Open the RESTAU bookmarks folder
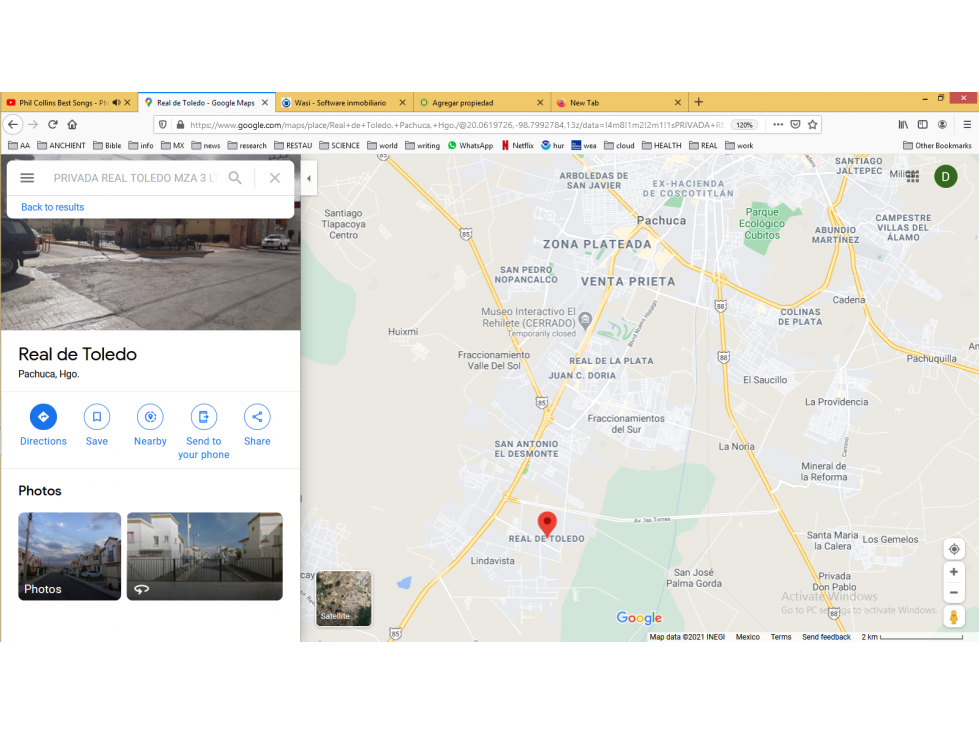The image size is (979, 734). click(293, 145)
